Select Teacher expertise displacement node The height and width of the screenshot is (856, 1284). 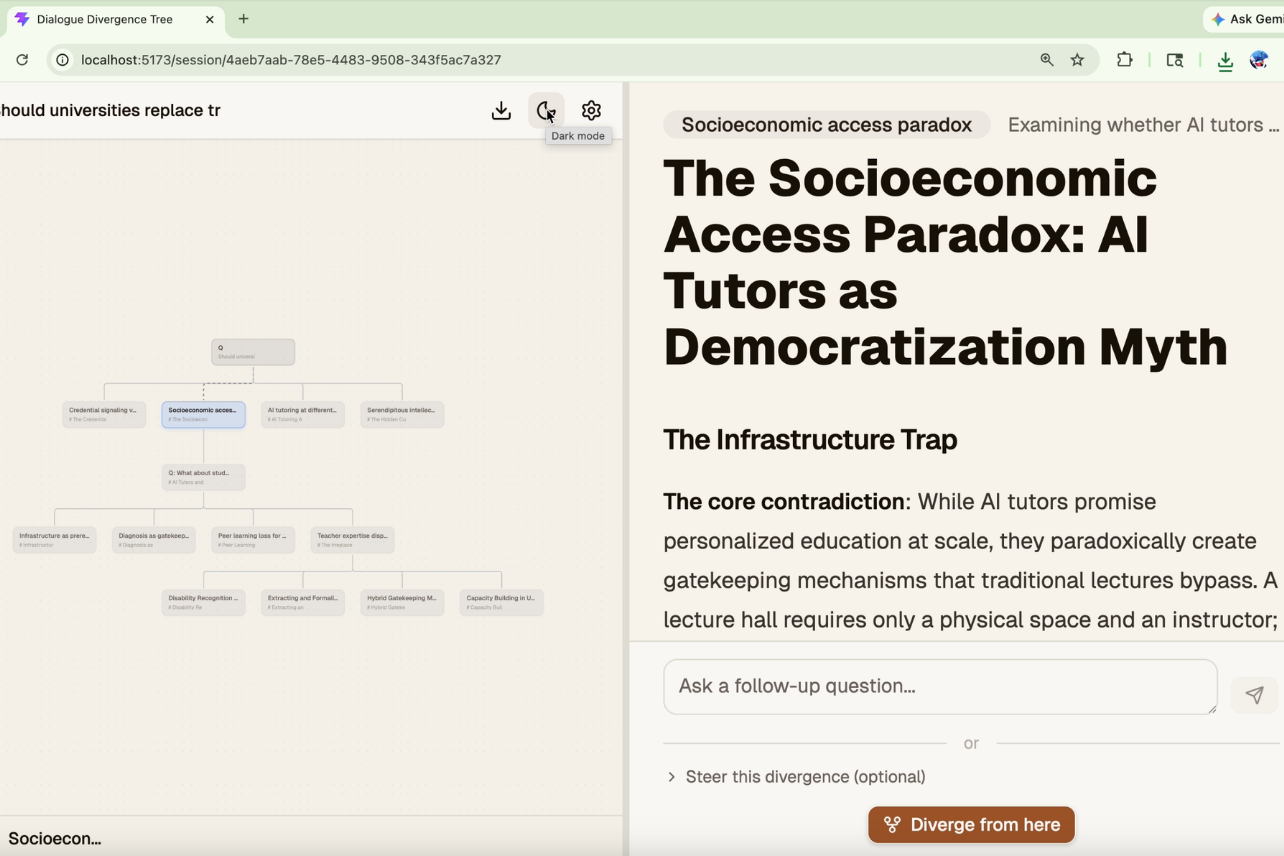(352, 540)
